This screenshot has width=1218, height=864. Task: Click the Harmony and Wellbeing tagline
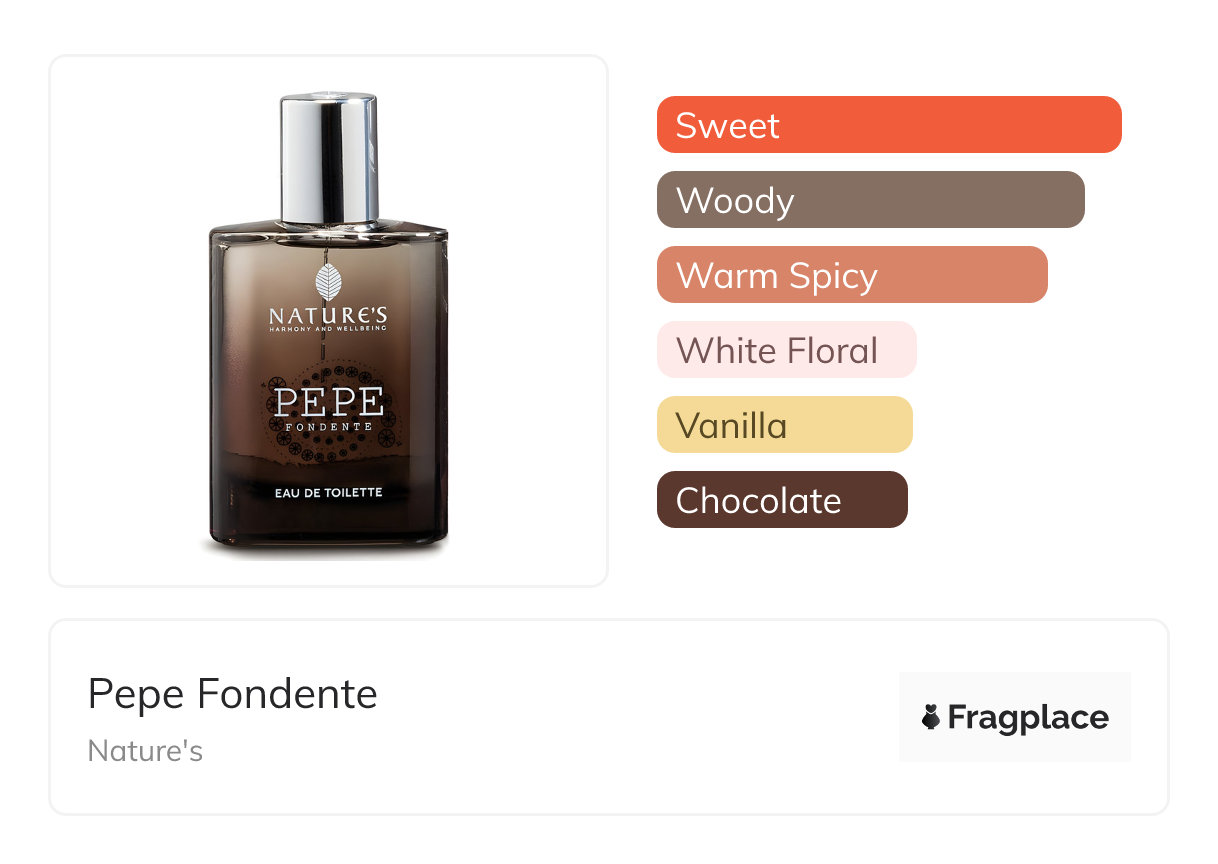click(328, 327)
